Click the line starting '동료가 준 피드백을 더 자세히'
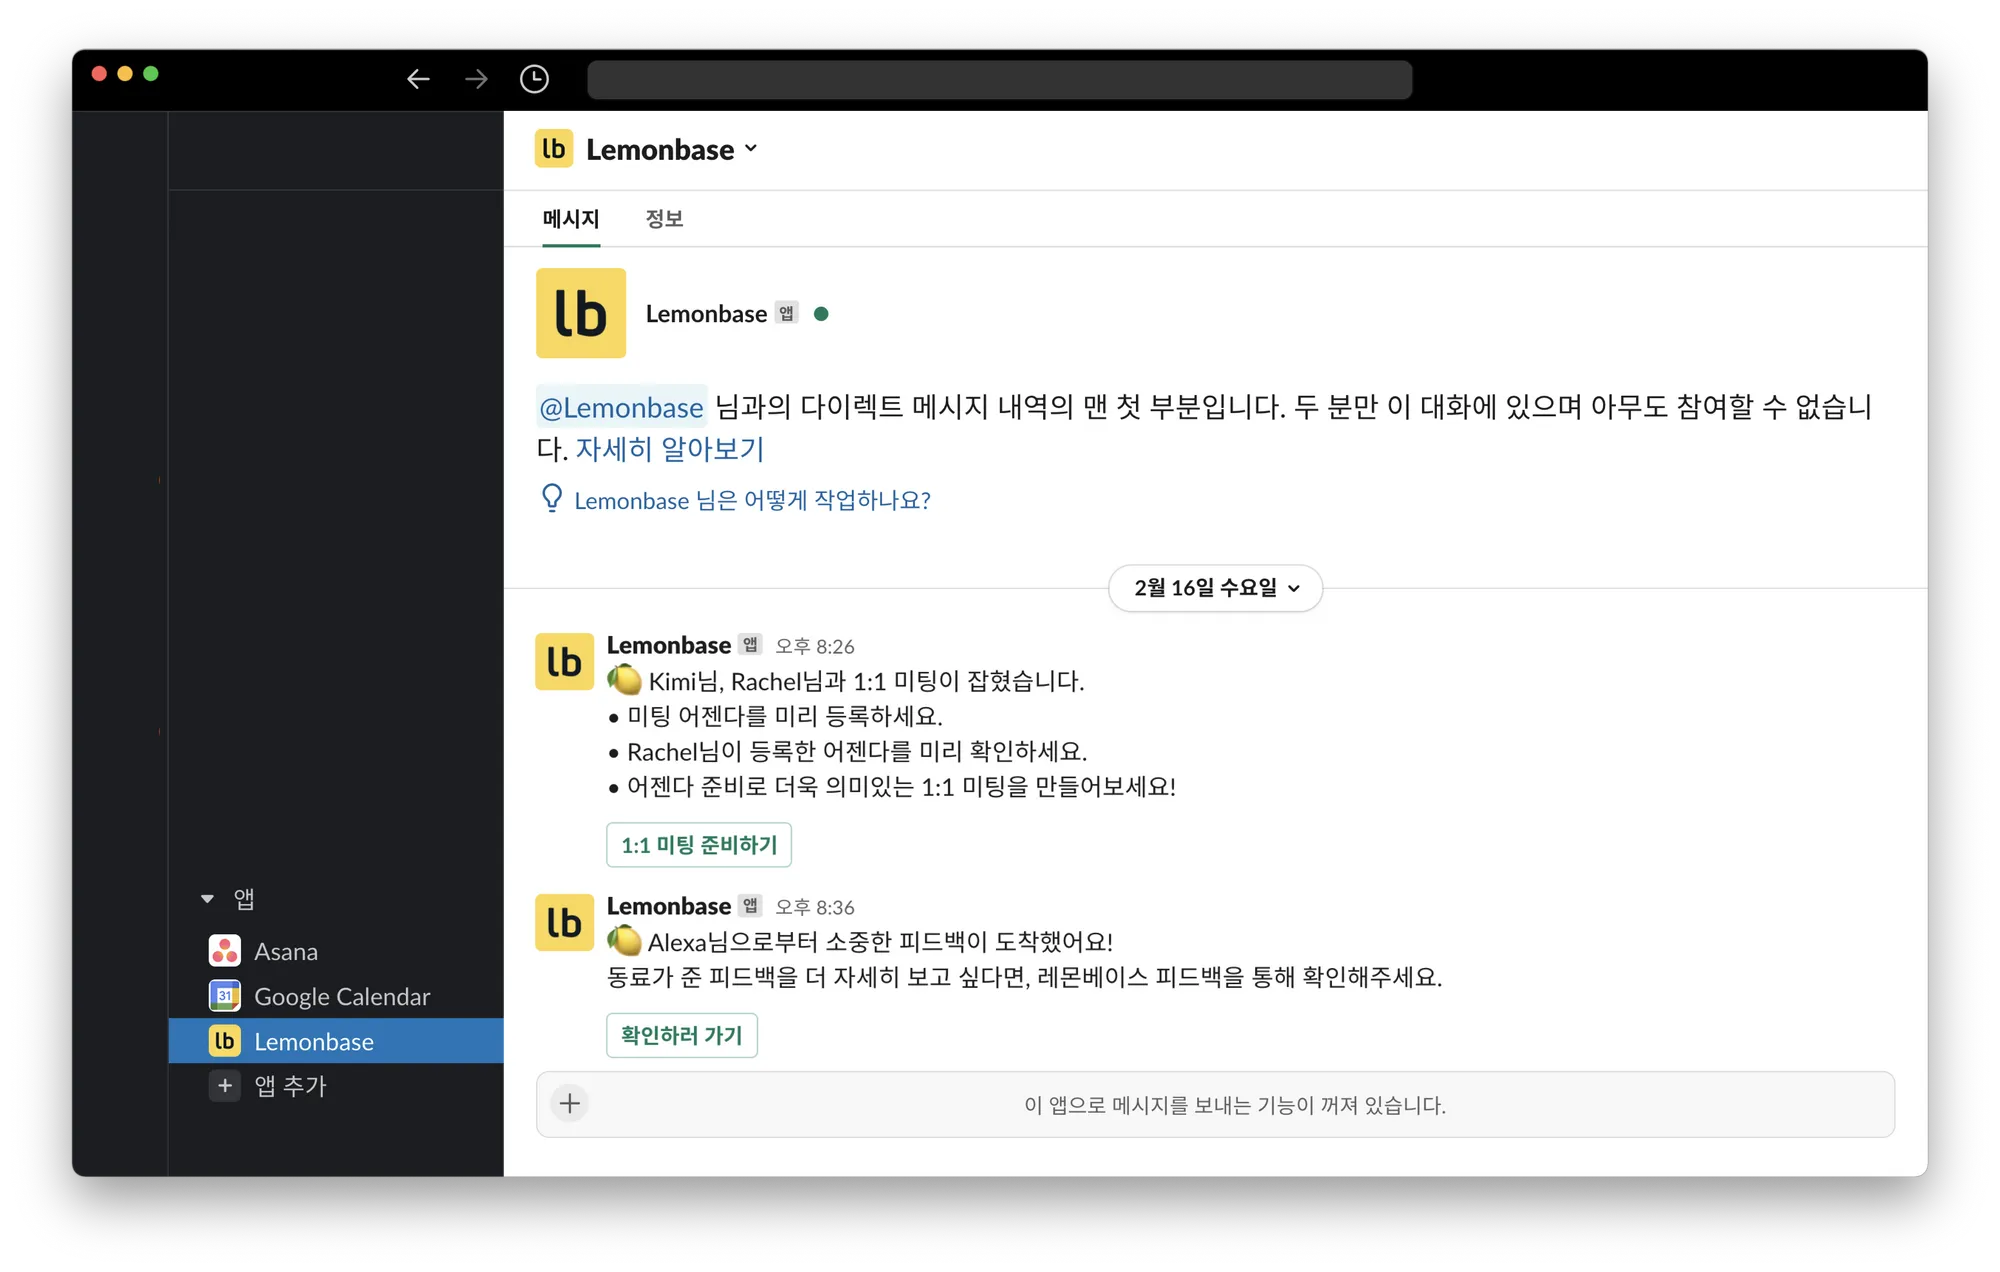2000x1272 pixels. (x=1025, y=977)
